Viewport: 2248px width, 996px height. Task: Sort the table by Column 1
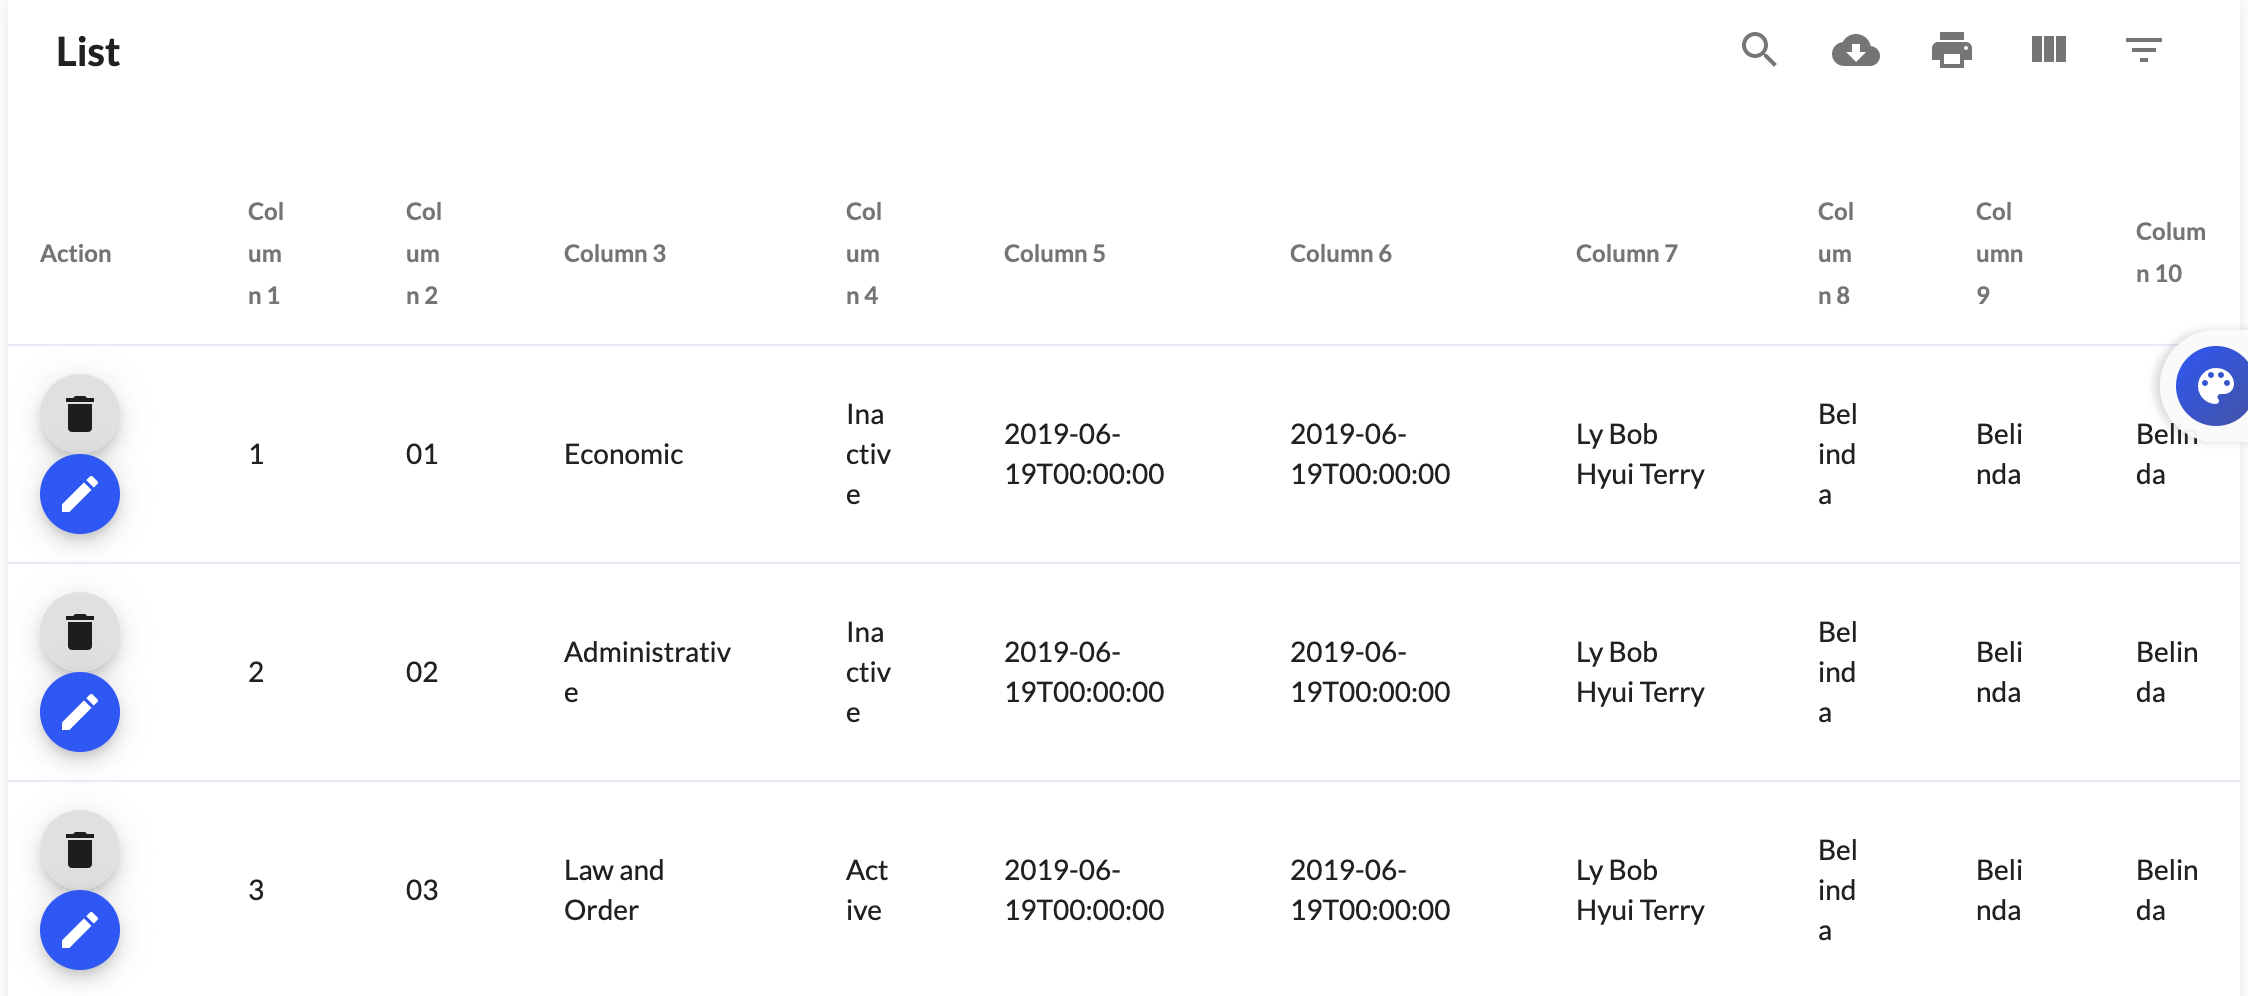click(x=264, y=253)
